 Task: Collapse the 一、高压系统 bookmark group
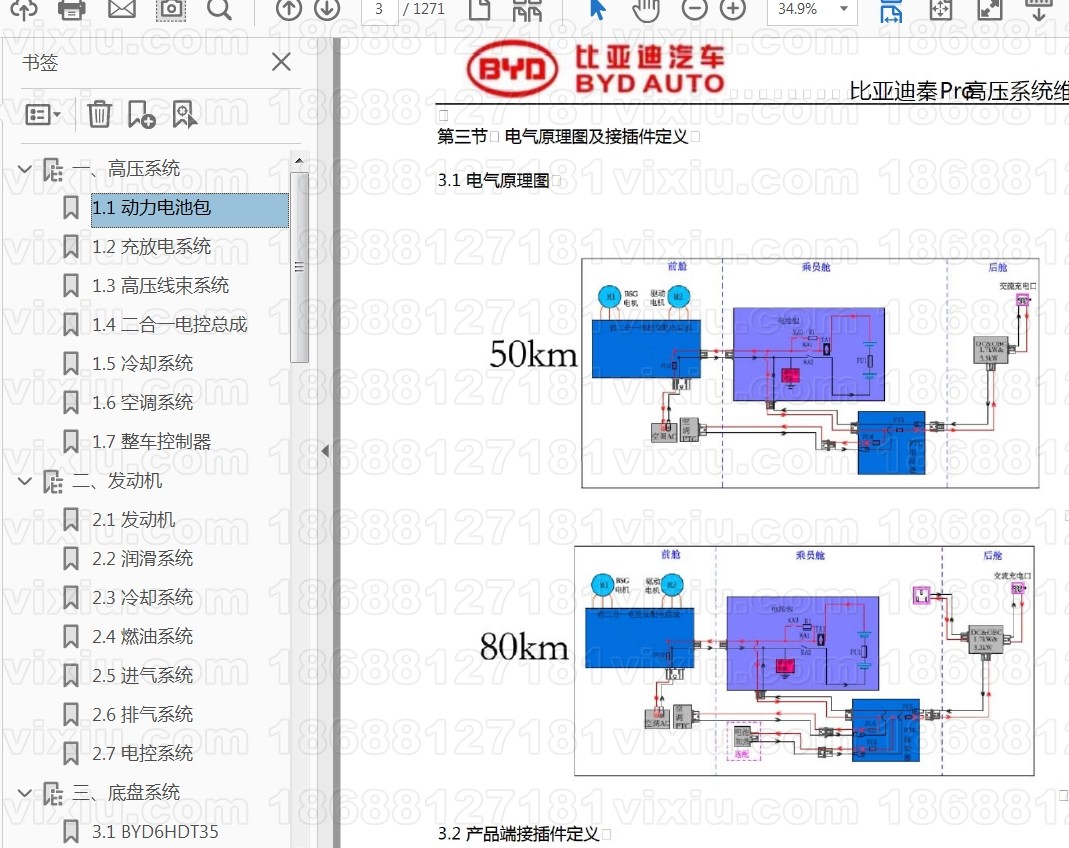25,169
